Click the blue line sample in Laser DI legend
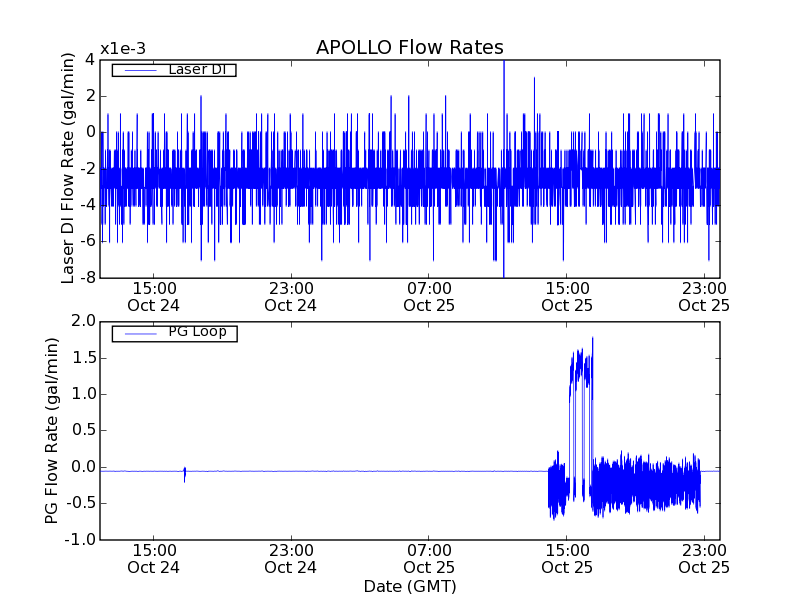 click(x=138, y=70)
